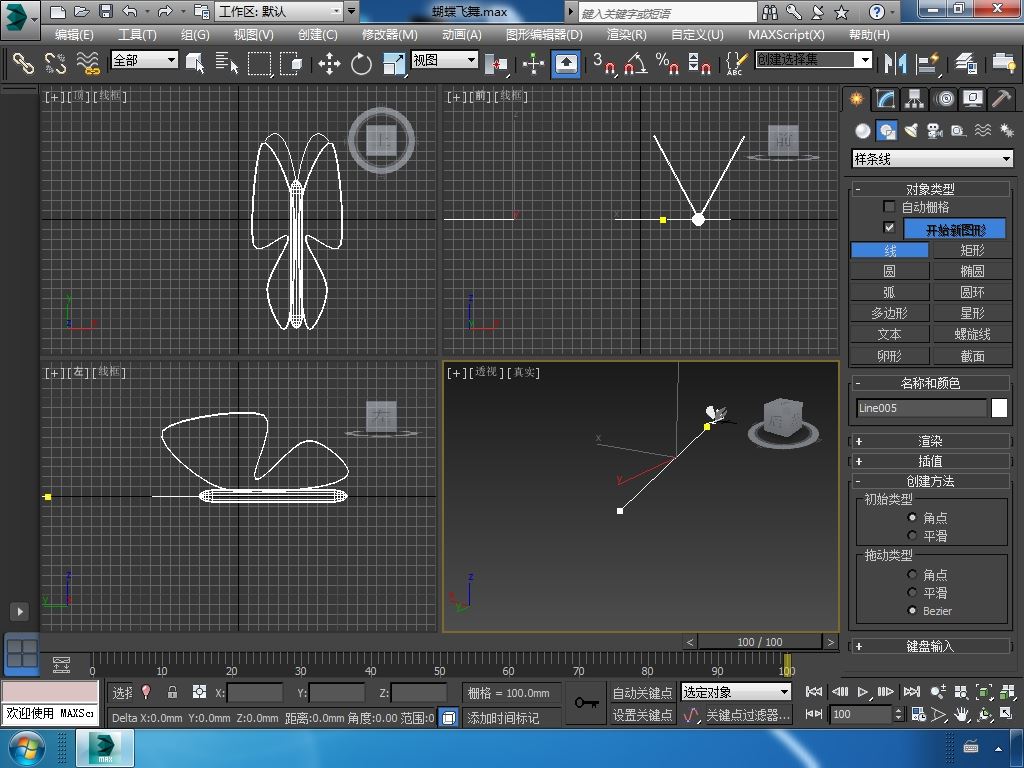
Task: Select 角点 under 拖动类型
Action: tap(912, 575)
